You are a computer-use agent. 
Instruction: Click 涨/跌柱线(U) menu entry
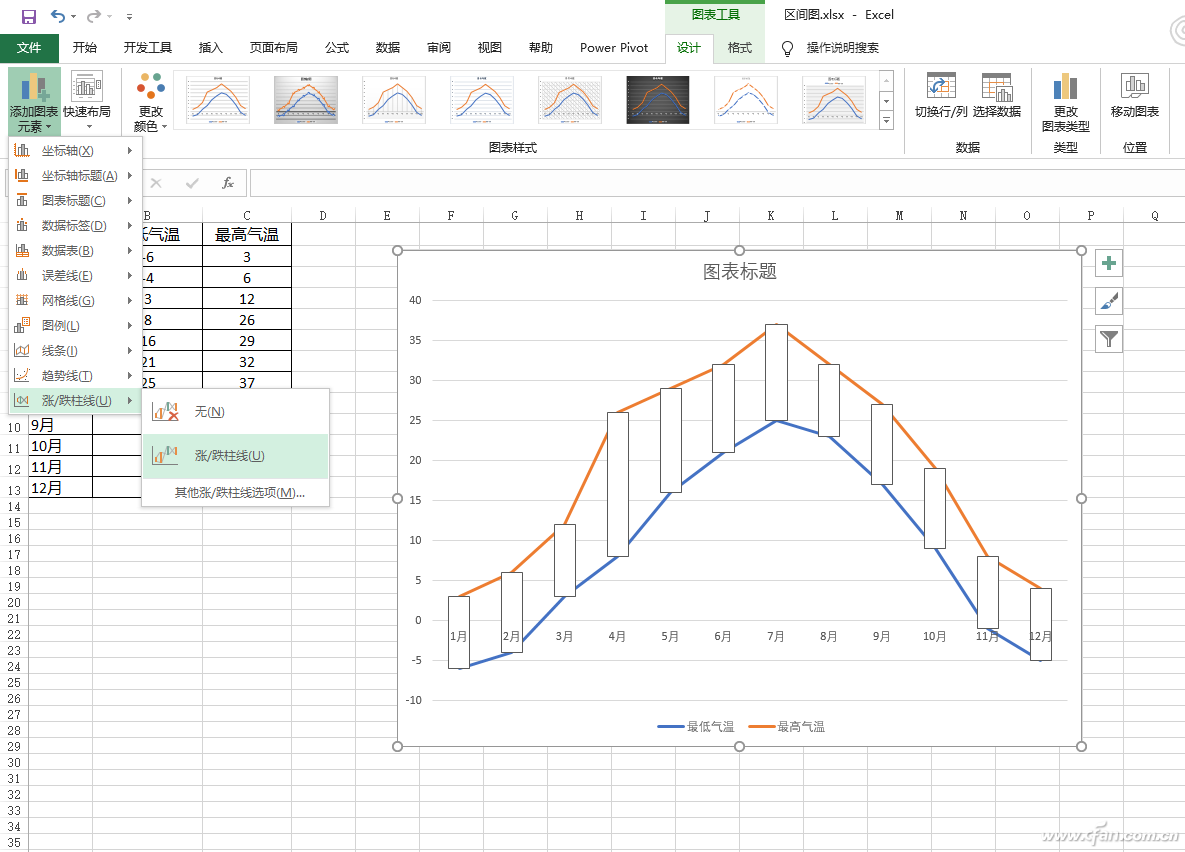point(75,400)
